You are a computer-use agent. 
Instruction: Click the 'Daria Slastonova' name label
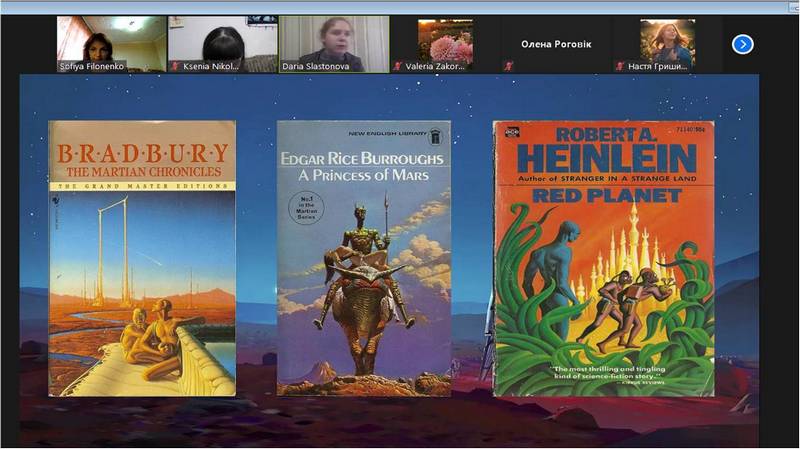(316, 66)
